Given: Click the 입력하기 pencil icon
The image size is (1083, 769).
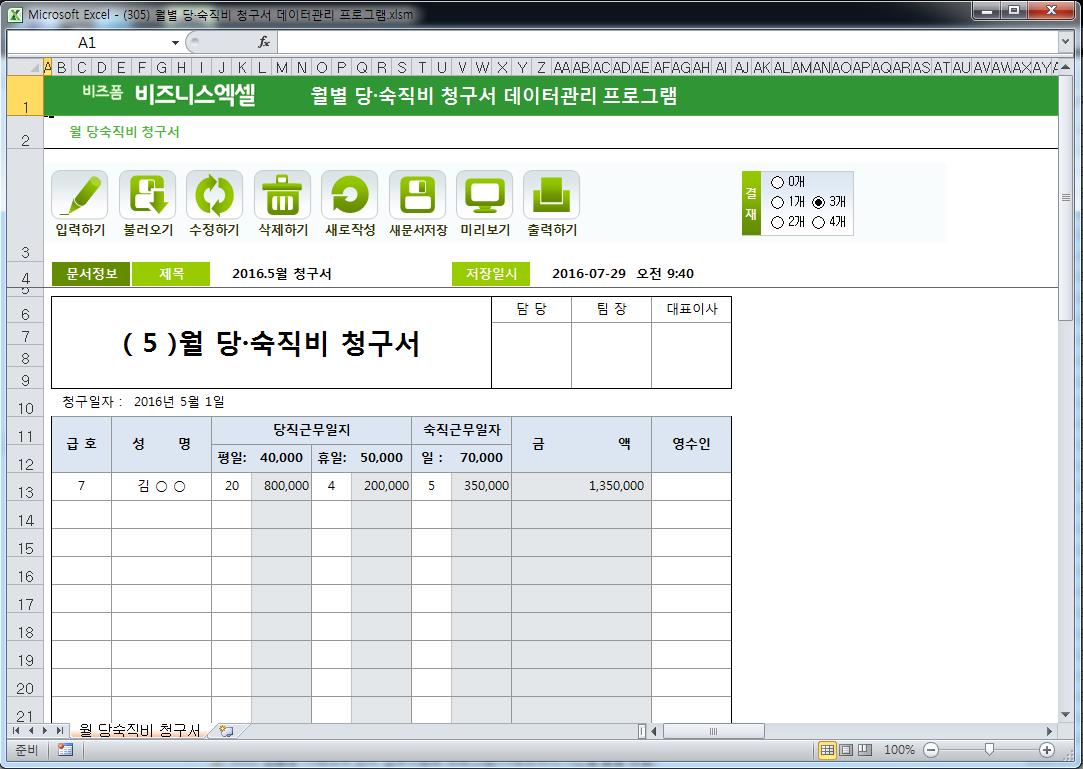Looking at the screenshot, I should point(79,196).
